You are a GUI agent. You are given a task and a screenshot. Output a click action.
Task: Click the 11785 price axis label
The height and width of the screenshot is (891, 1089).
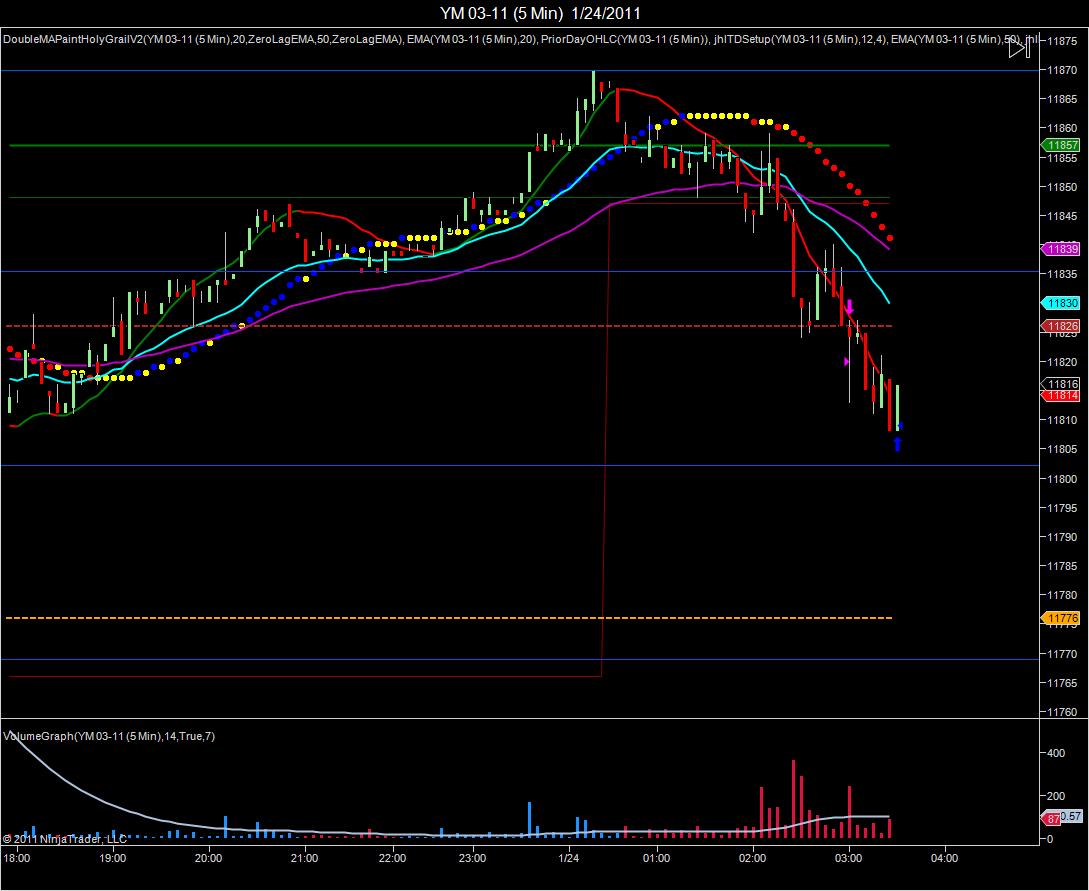(x=1062, y=566)
